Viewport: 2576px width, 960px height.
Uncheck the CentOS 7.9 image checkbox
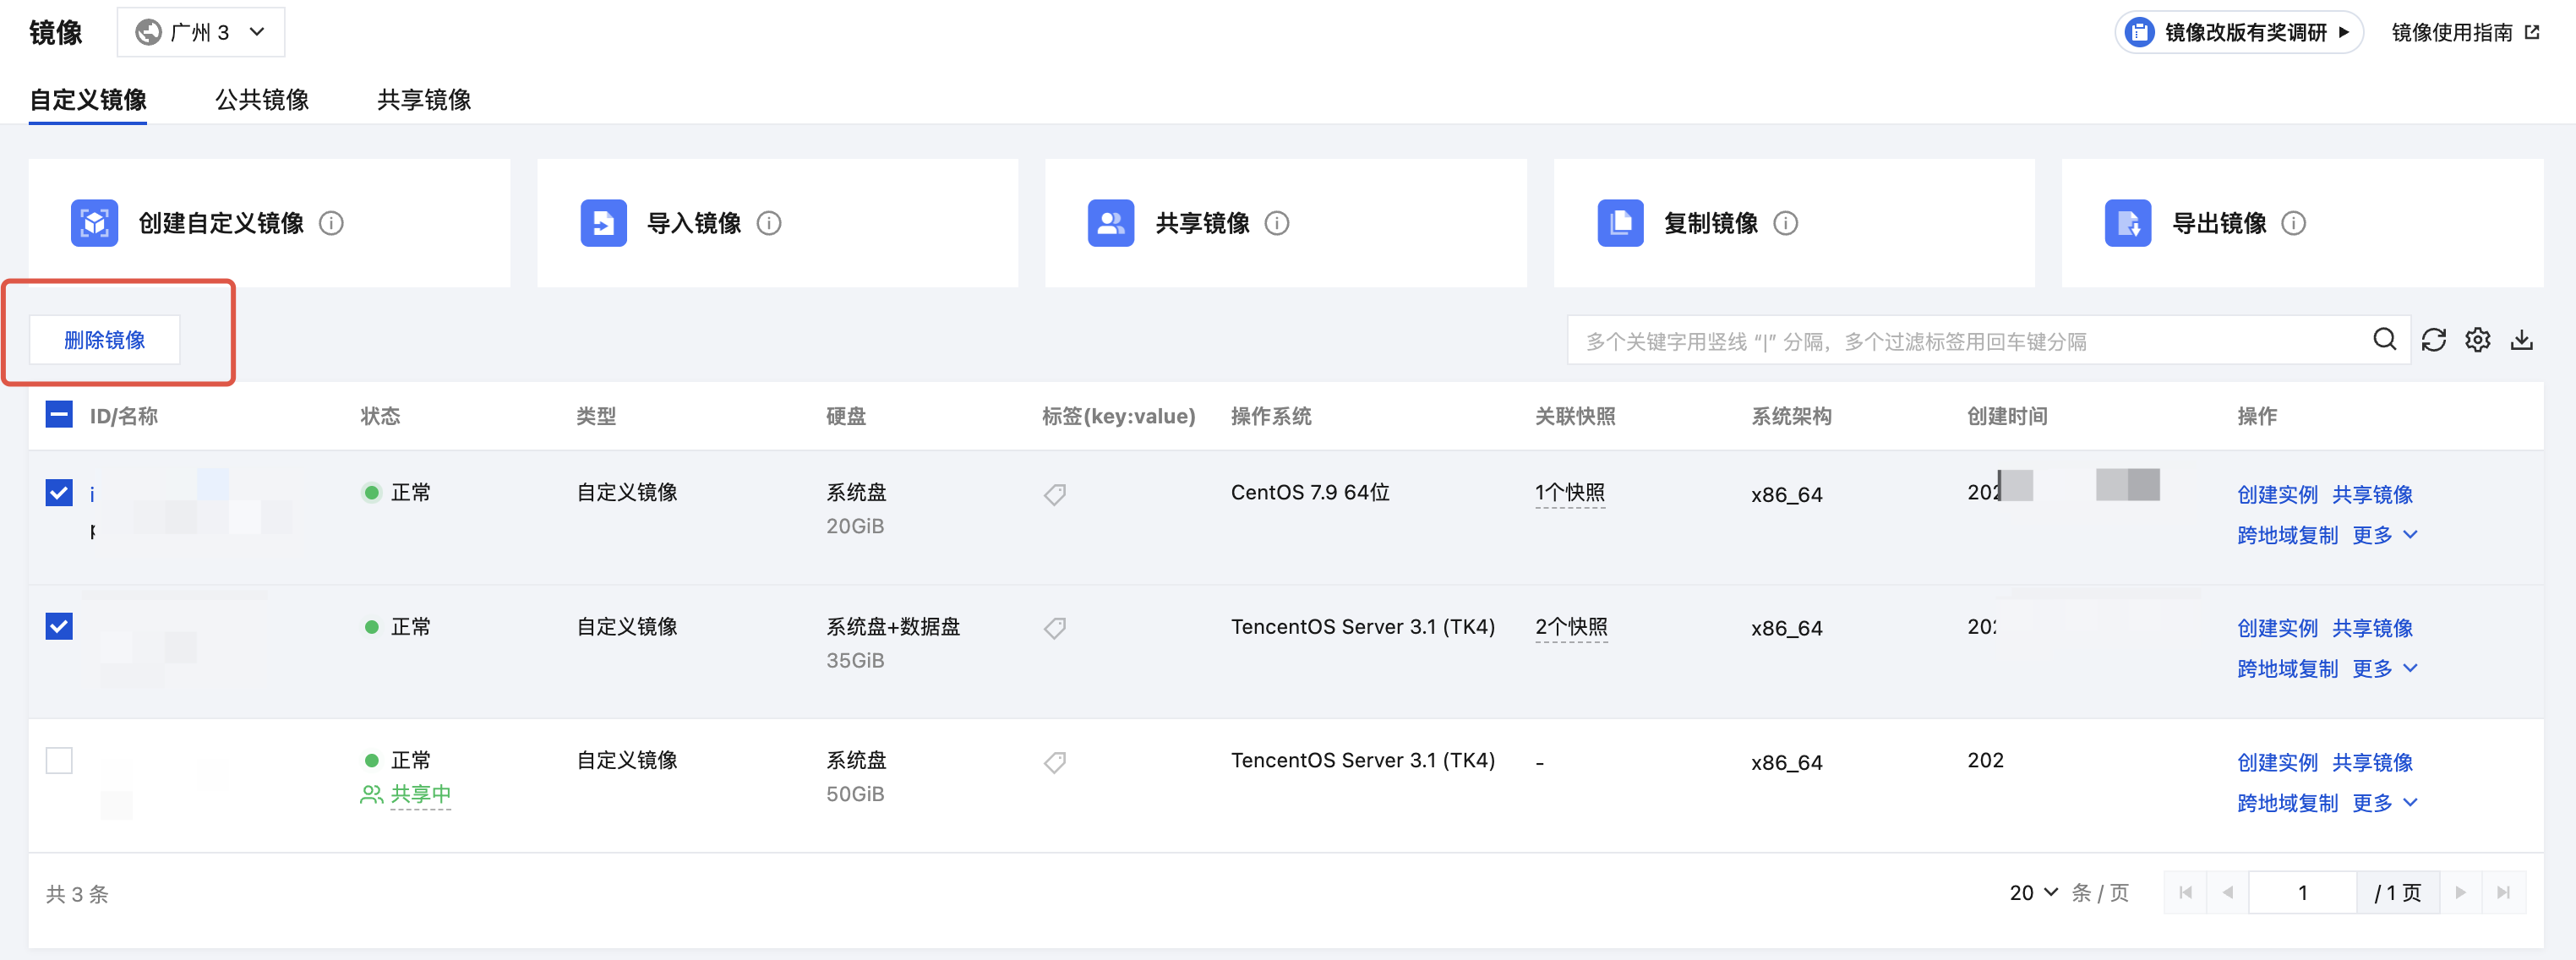click(x=59, y=492)
